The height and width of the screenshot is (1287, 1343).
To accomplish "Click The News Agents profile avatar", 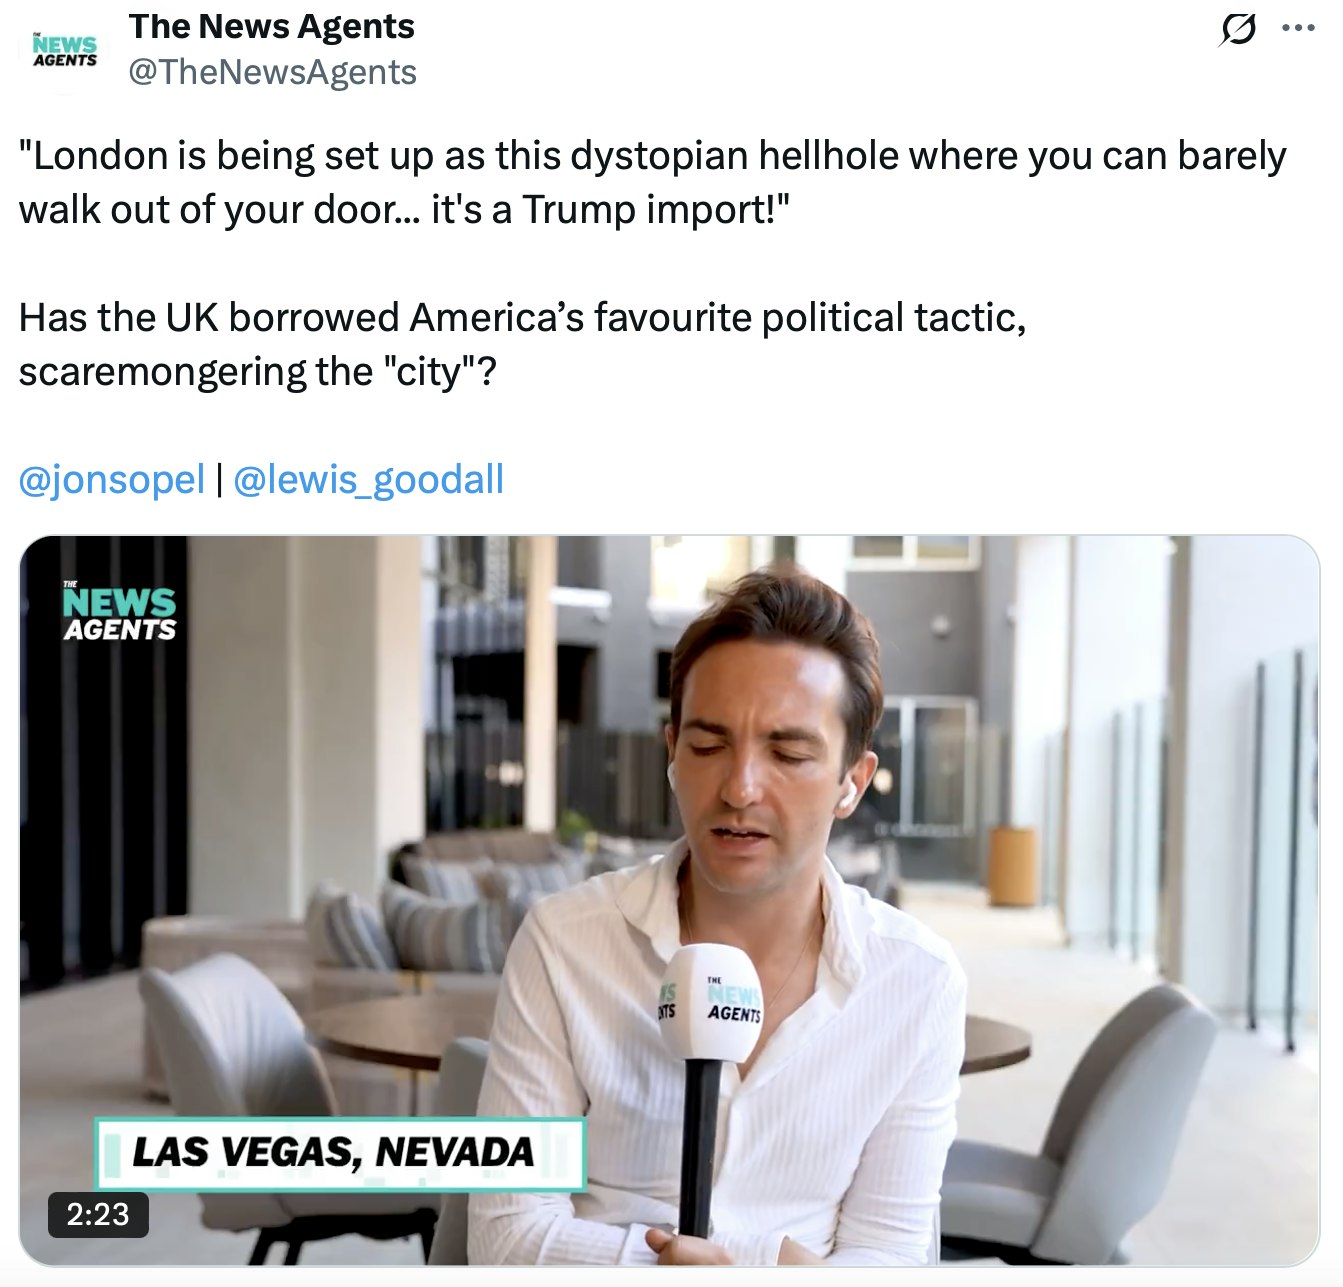I will point(65,50).
